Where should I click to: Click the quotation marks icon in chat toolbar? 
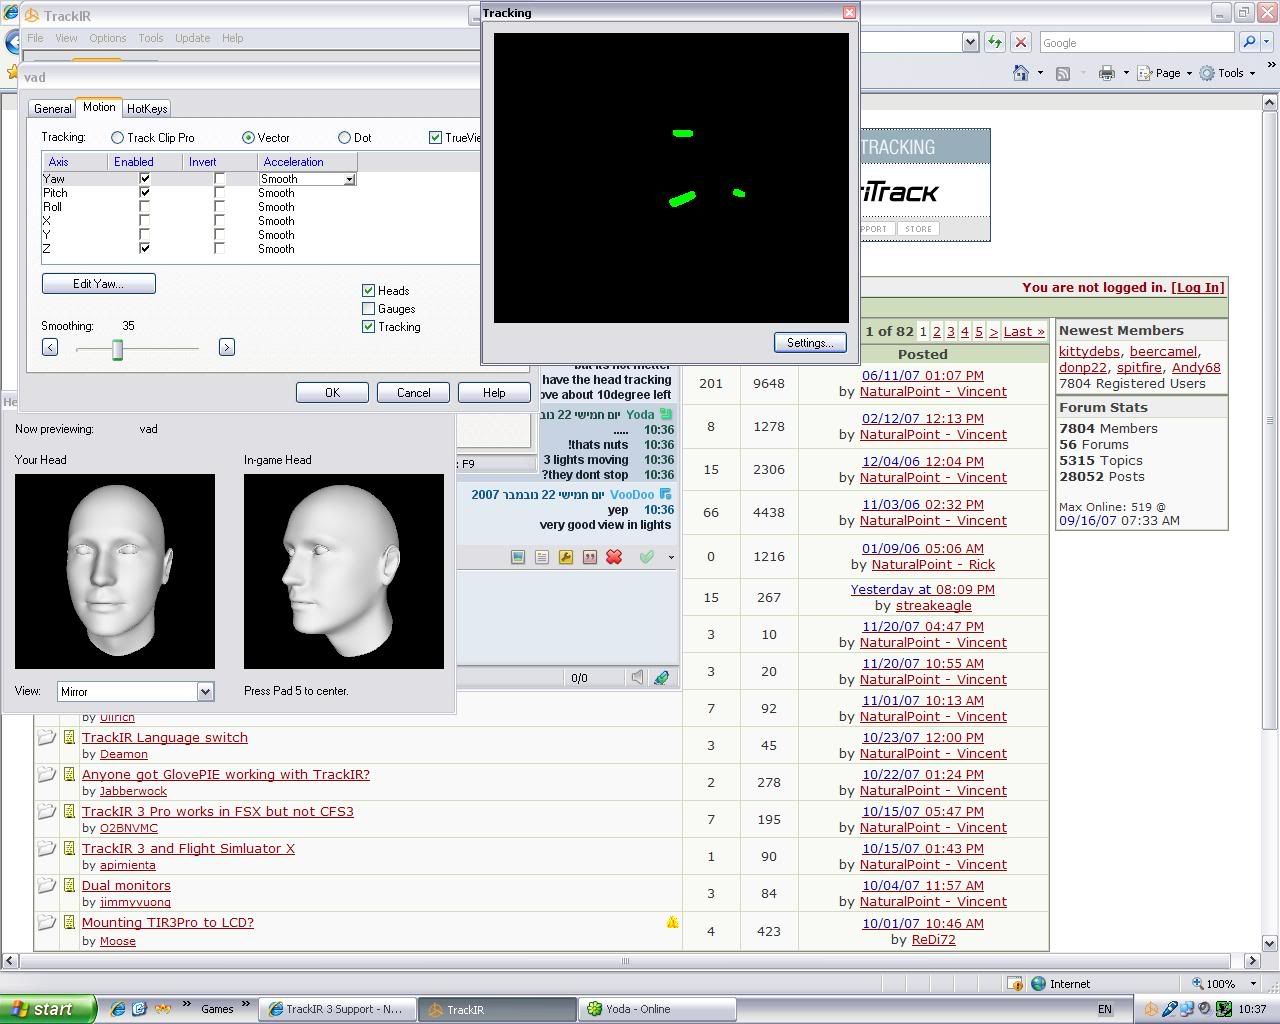[x=590, y=557]
